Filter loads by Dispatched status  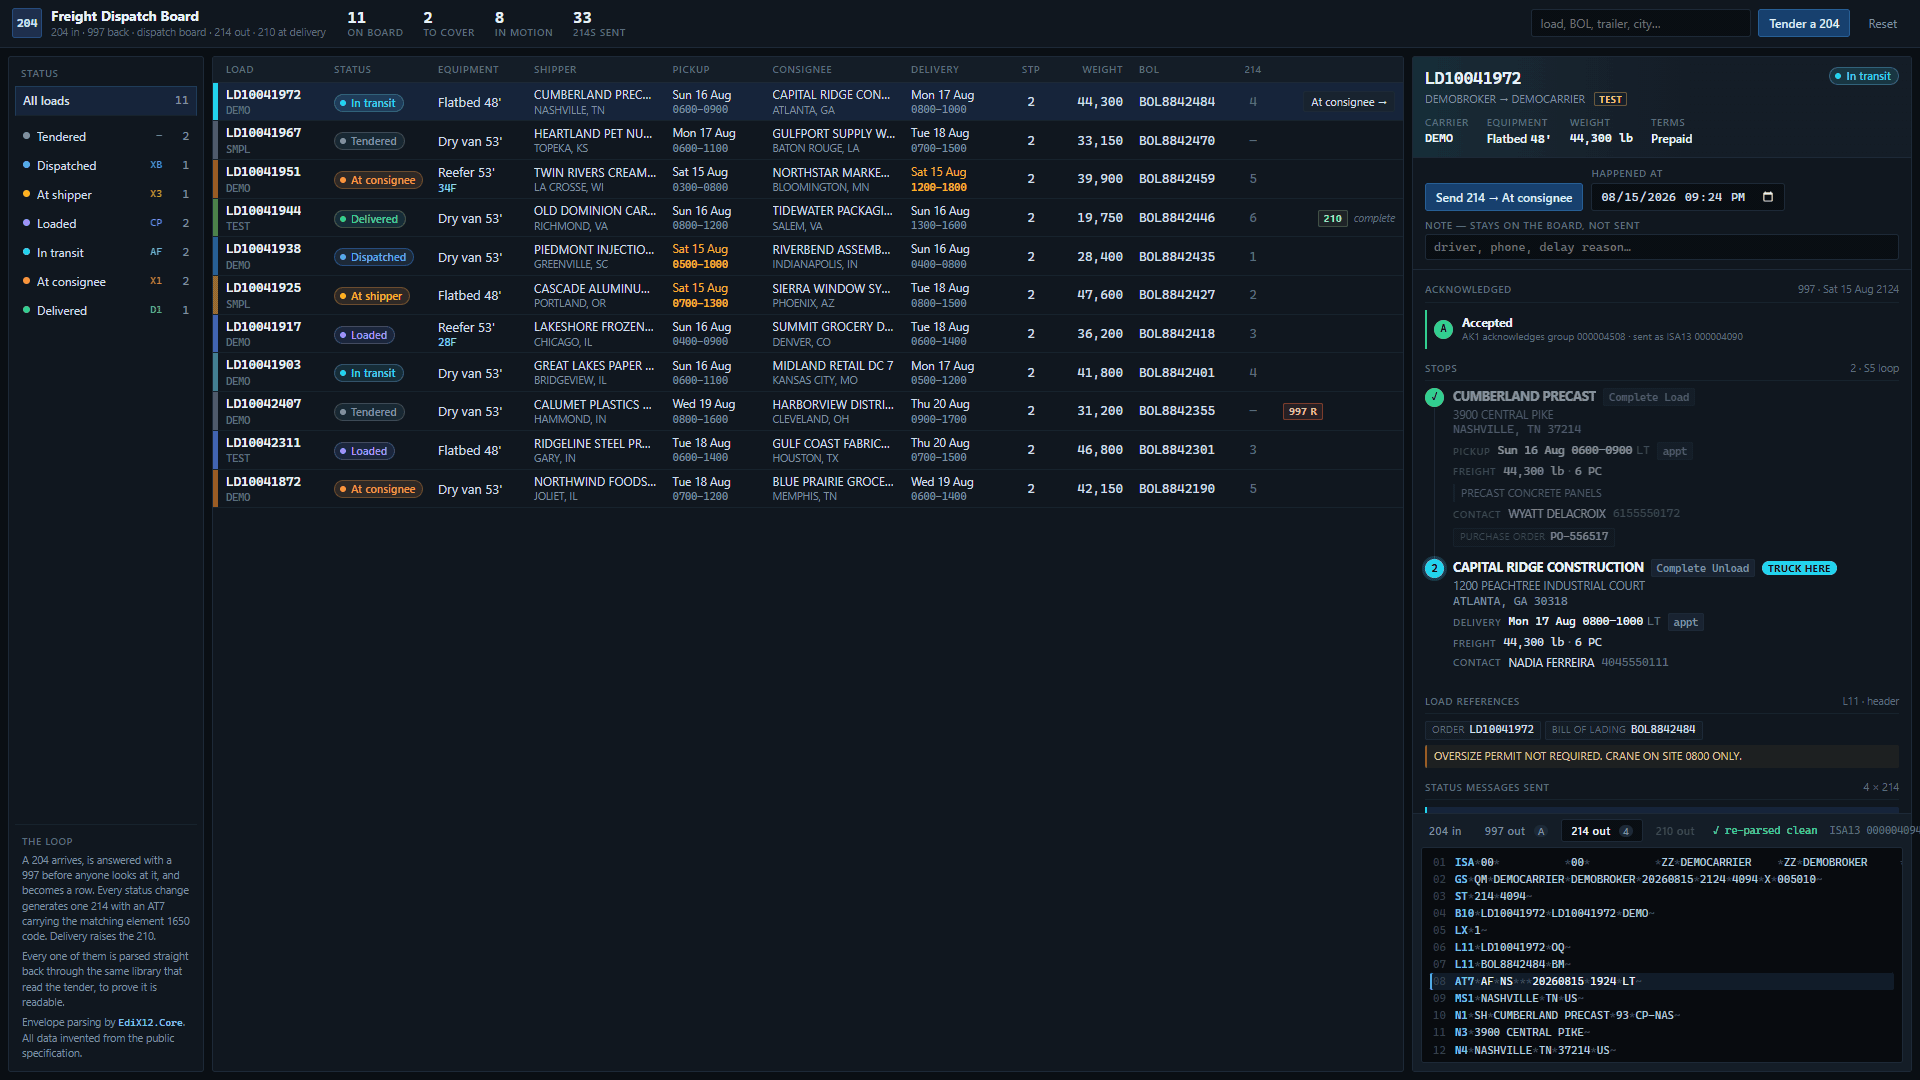tap(105, 165)
